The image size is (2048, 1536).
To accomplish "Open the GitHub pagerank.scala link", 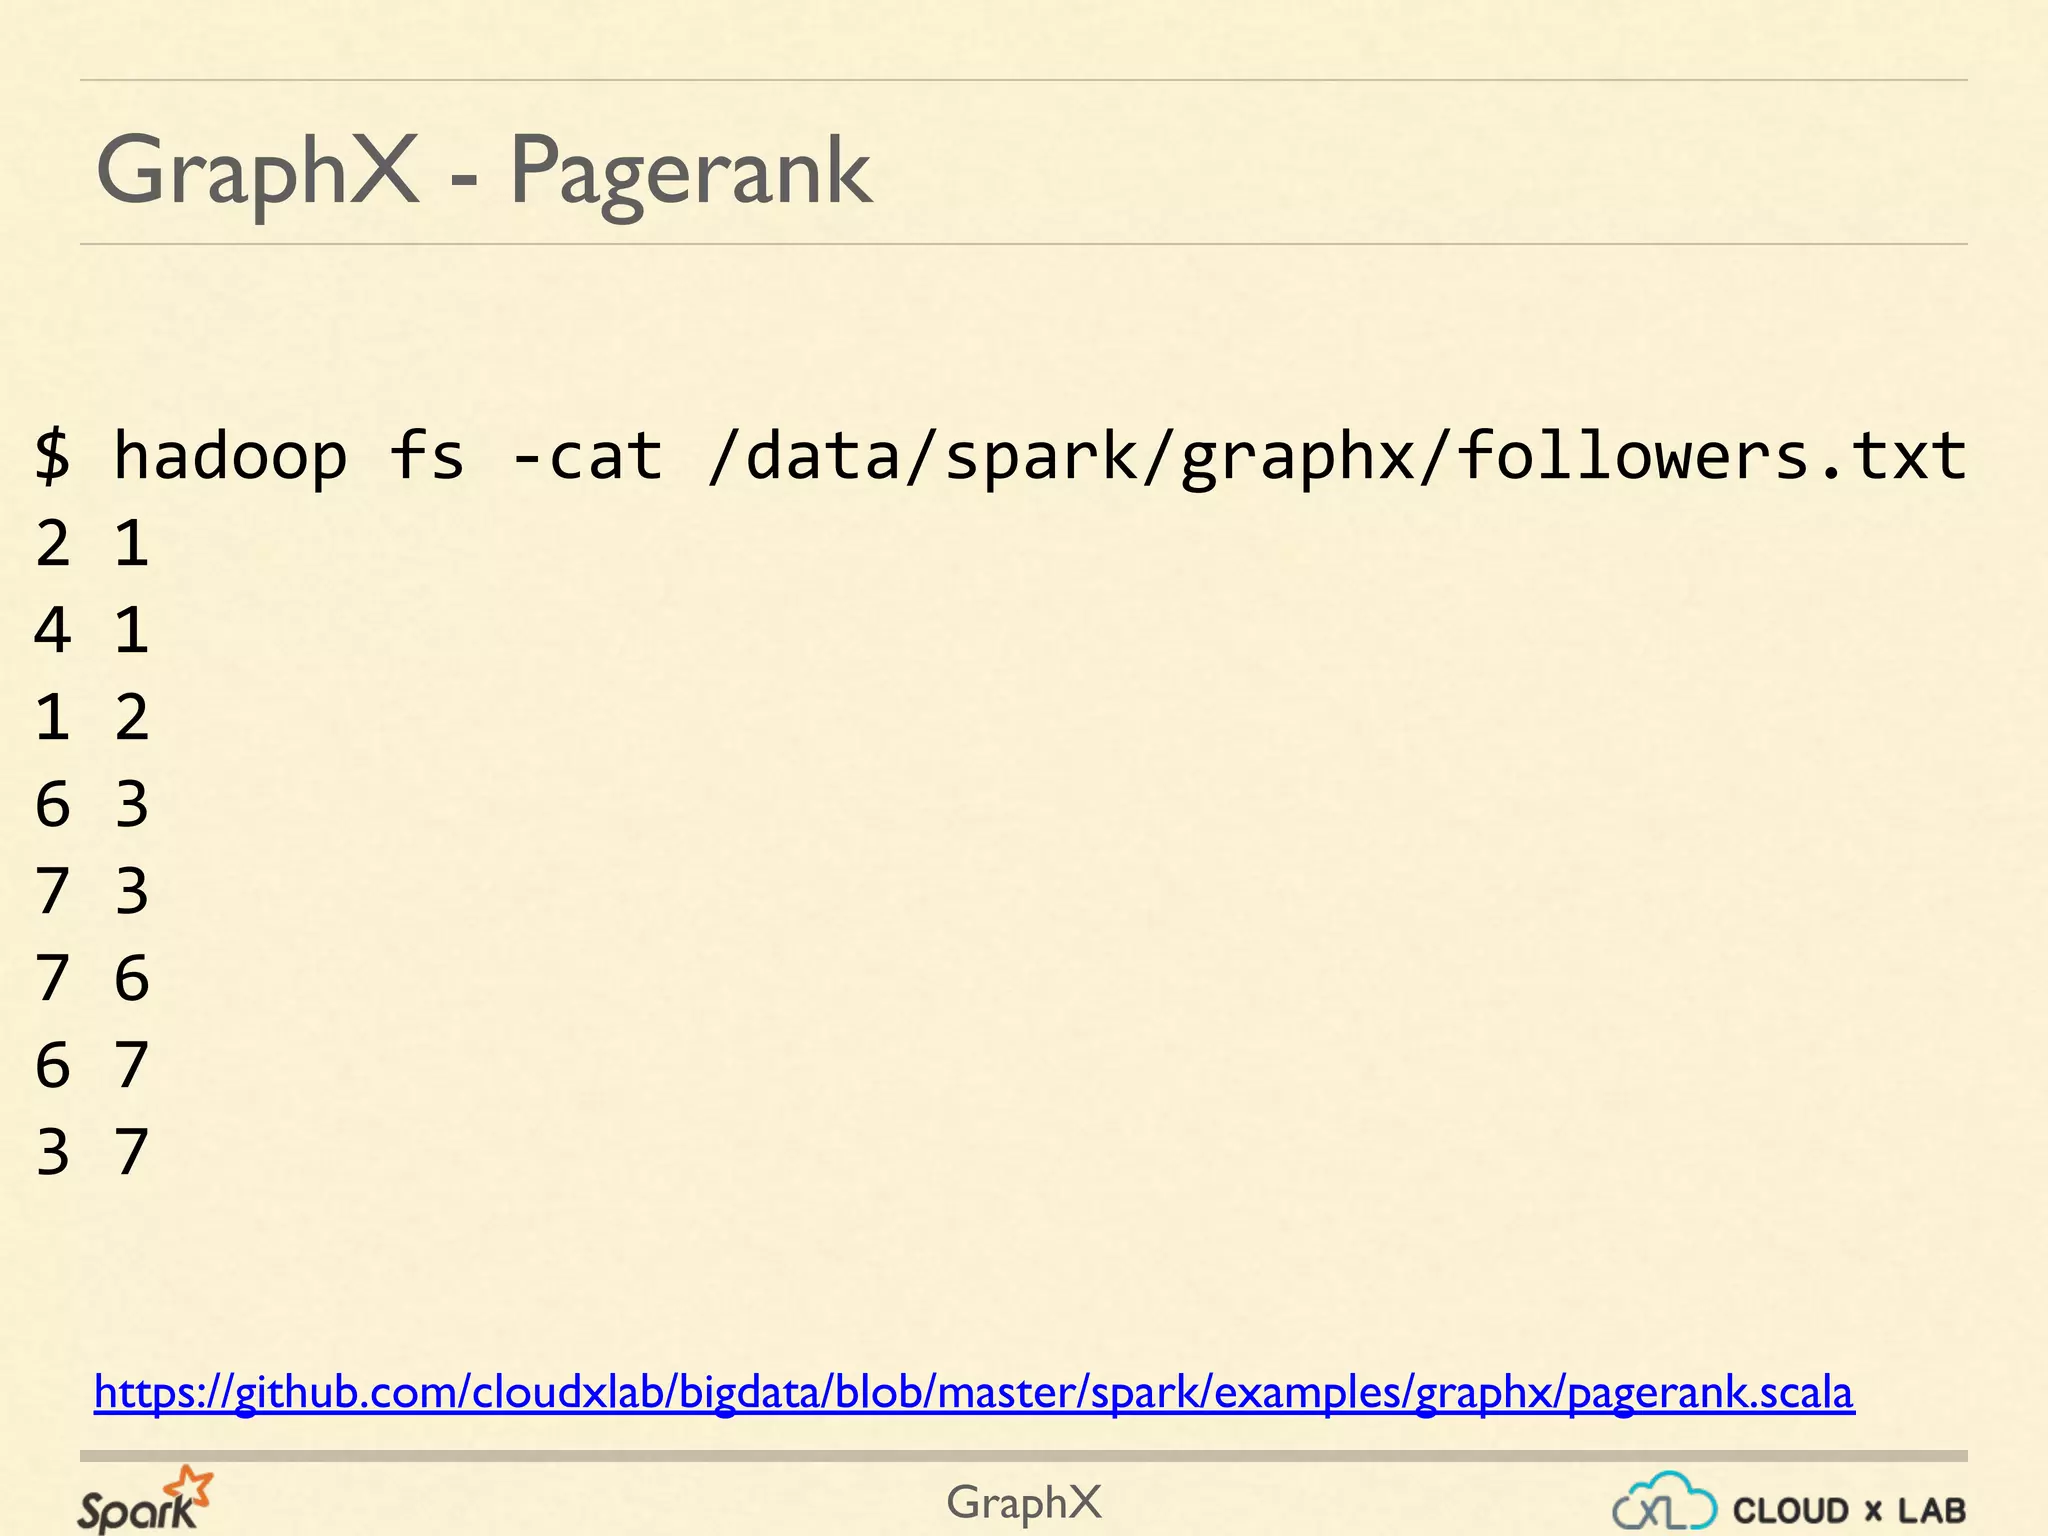I will [974, 1393].
